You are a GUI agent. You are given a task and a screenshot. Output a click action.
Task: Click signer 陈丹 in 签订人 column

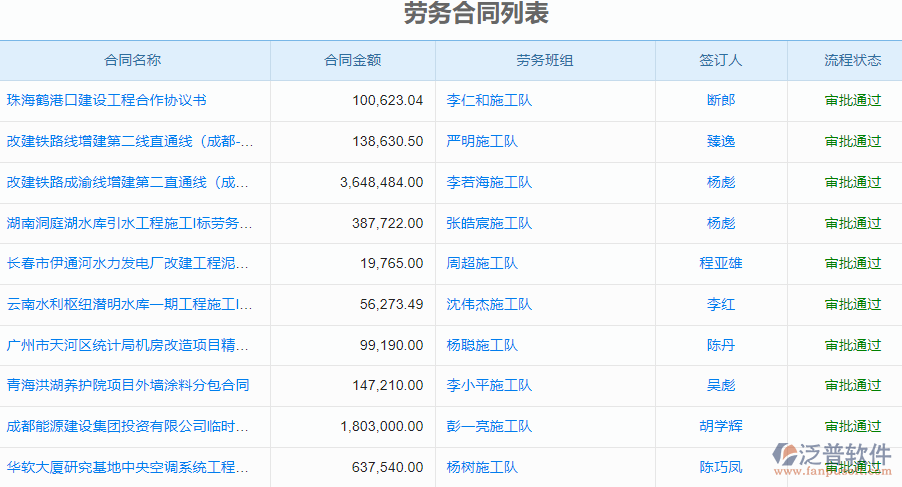(x=720, y=345)
